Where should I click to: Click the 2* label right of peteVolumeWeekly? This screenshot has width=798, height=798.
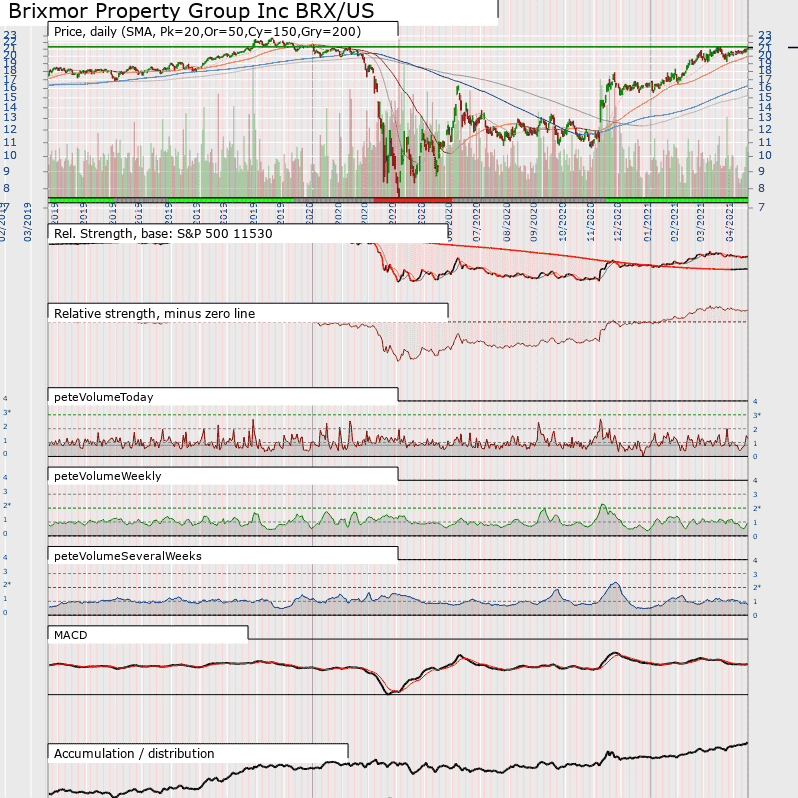757,508
